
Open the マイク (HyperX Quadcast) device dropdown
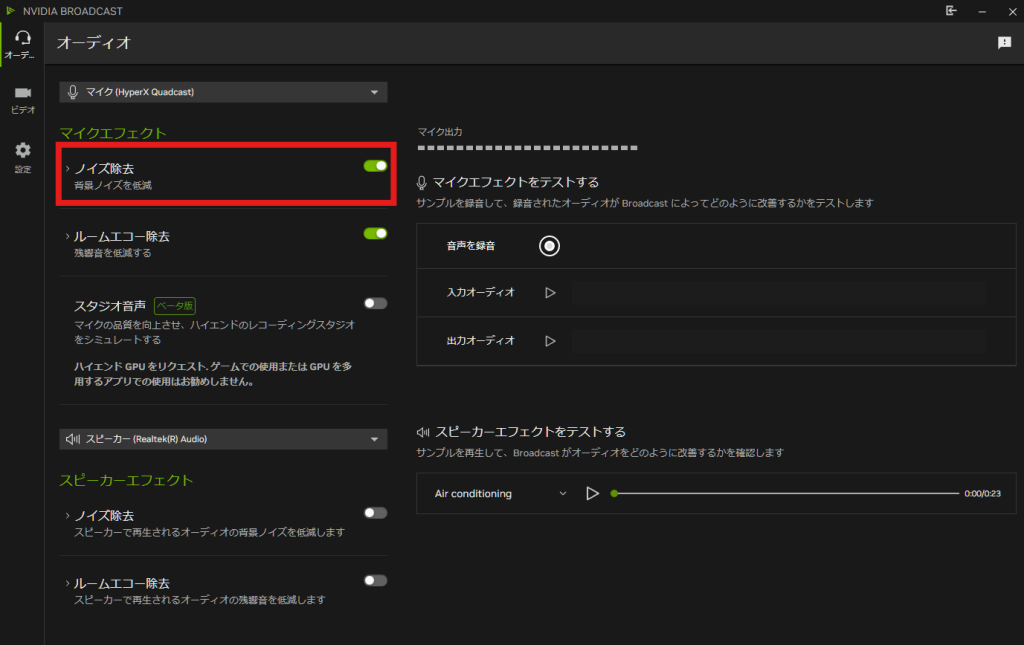coord(223,92)
